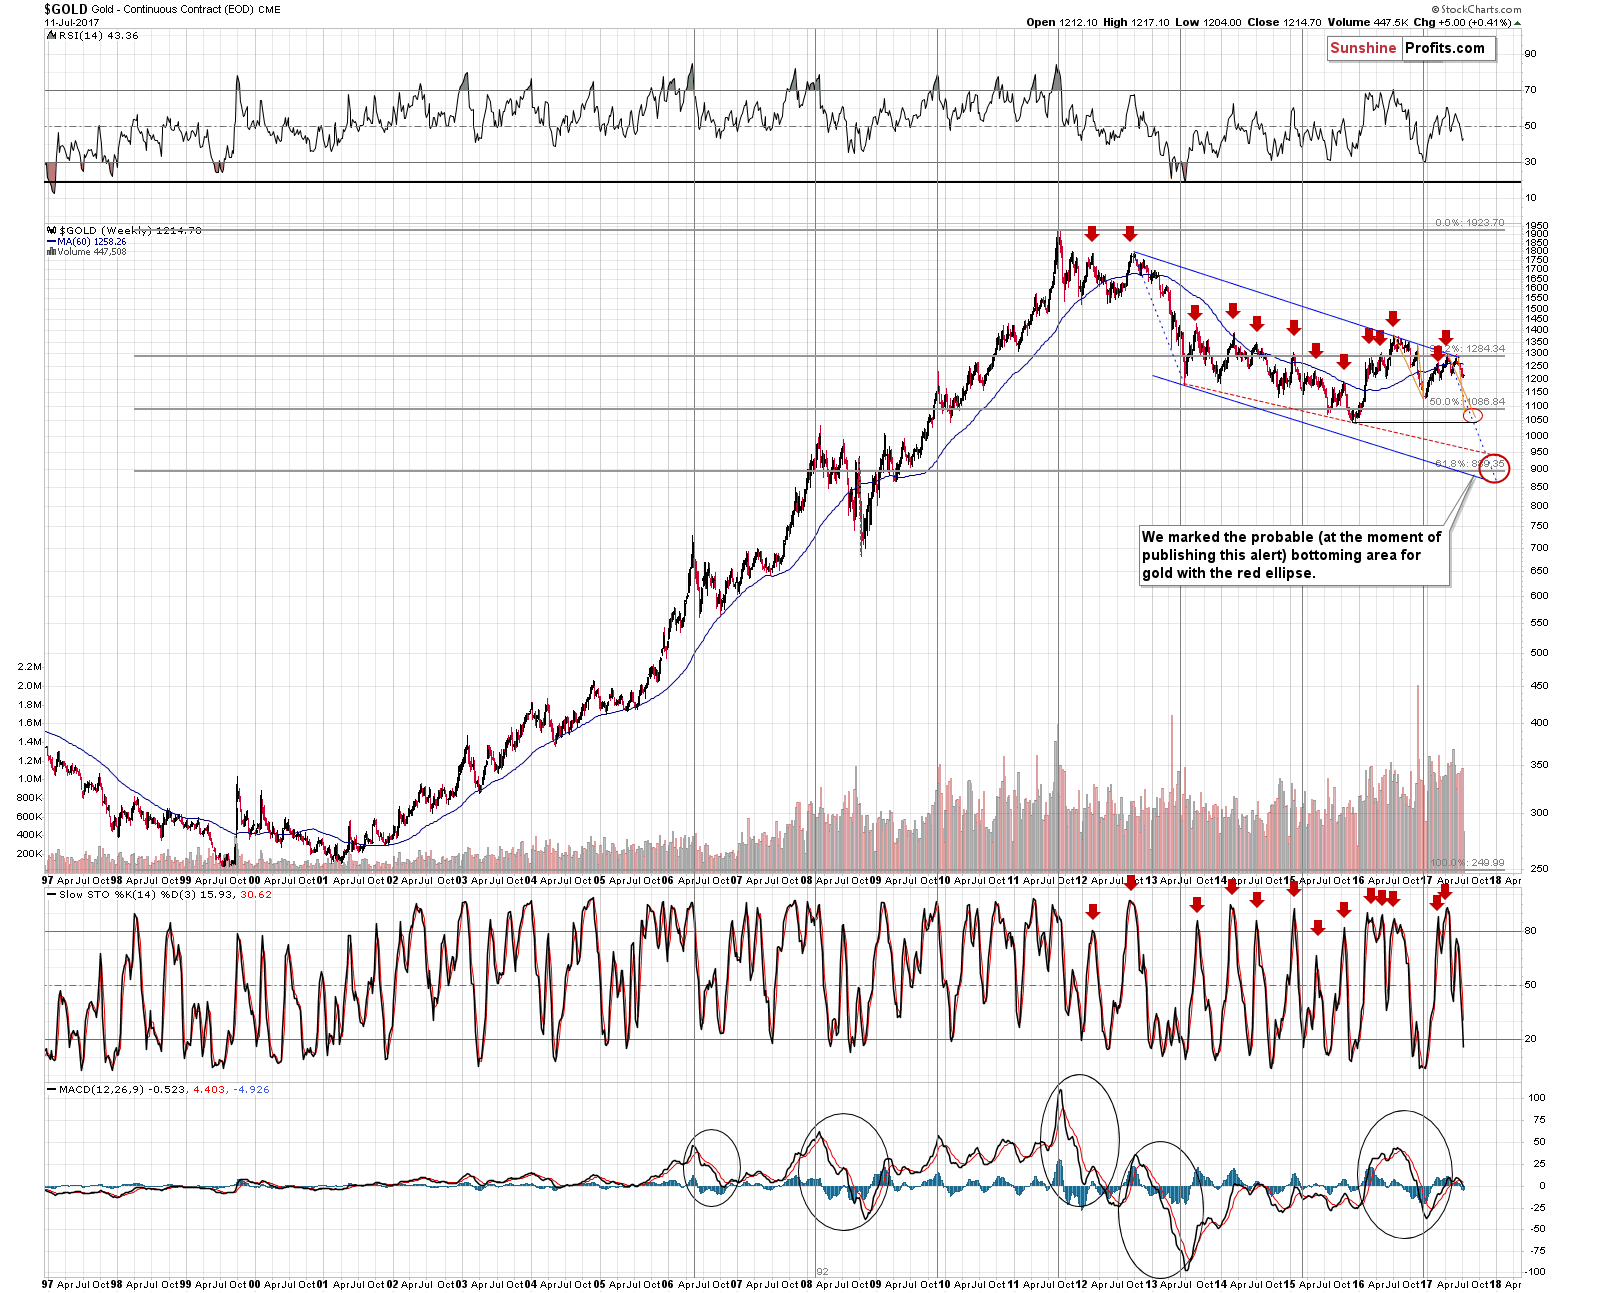Viewport: 1615px width, 1293px height.
Task: Click the RSI axis value 10
Action: click(1530, 198)
